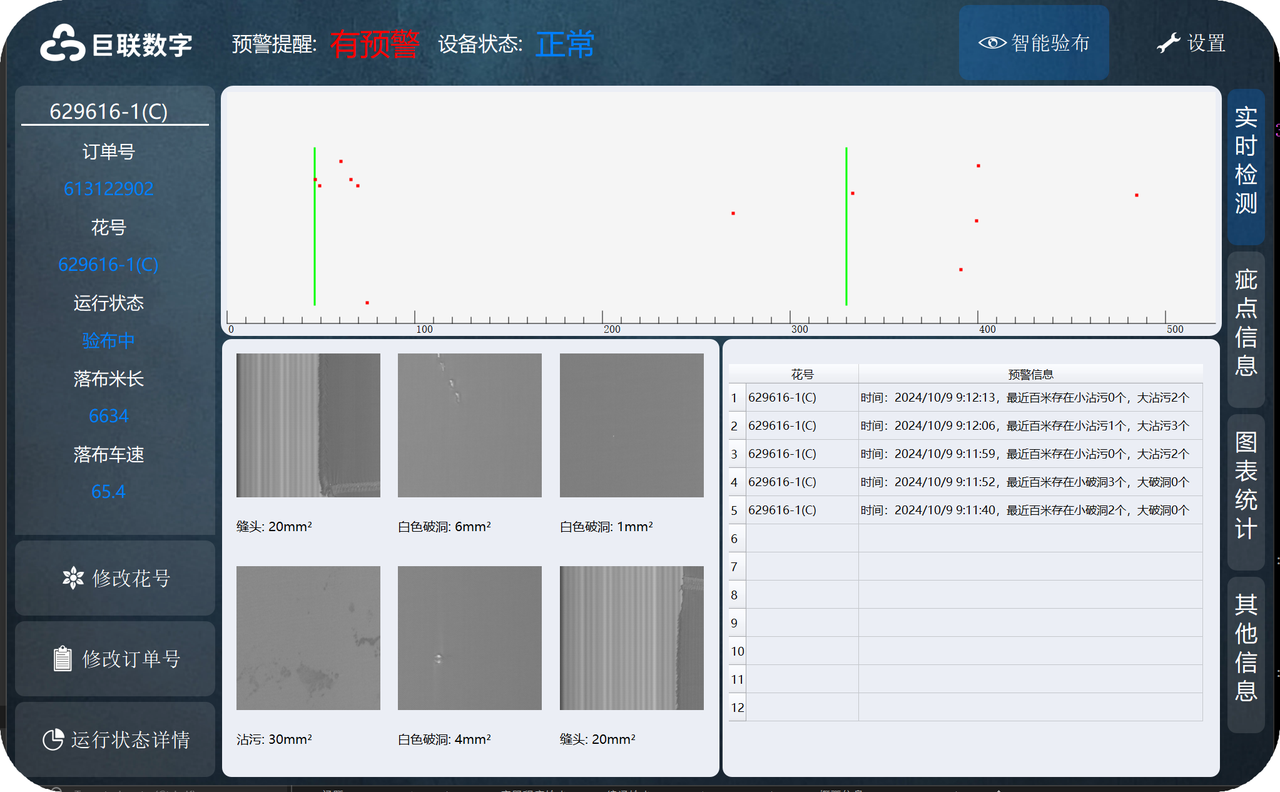Click the 落布米长 value 6634
The height and width of the screenshot is (792, 1280).
(x=109, y=416)
